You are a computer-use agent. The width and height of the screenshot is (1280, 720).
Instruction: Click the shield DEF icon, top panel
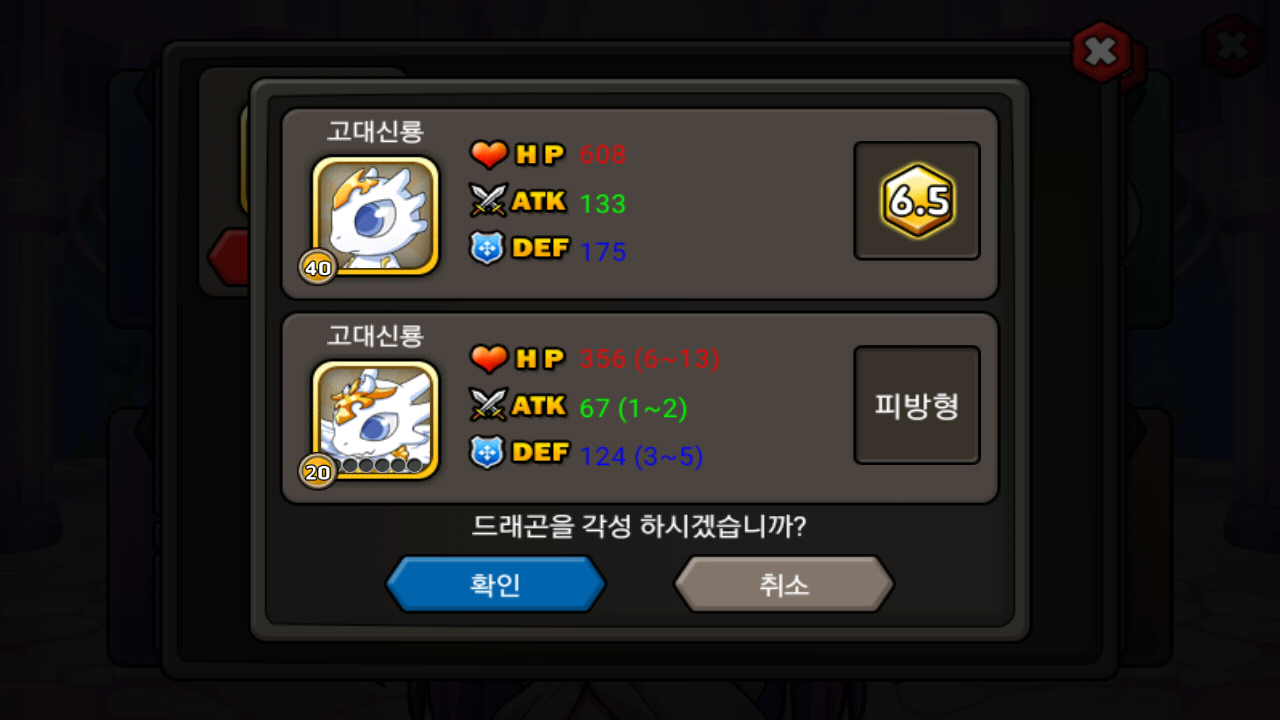(x=487, y=249)
